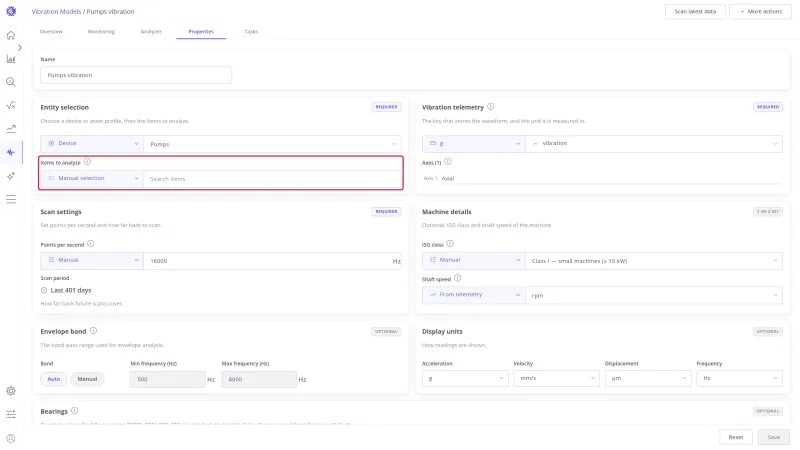Show info icon for Points per second

91,244
